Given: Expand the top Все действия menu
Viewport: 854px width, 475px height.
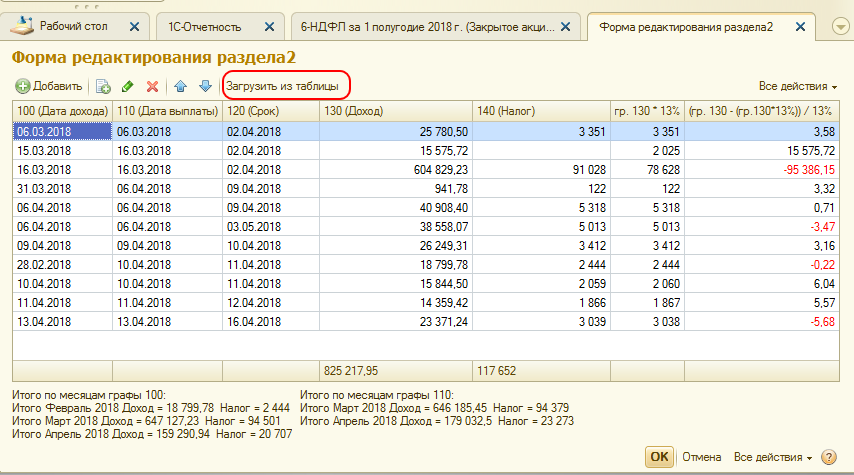Looking at the screenshot, I should (x=797, y=87).
